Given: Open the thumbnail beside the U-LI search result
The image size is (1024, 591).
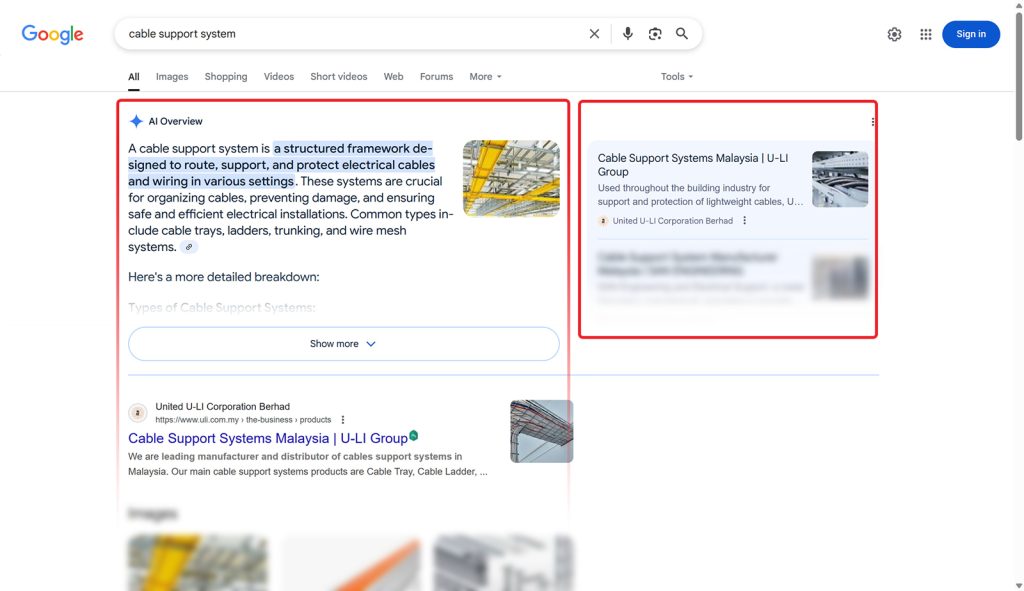Looking at the screenshot, I should coord(541,432).
